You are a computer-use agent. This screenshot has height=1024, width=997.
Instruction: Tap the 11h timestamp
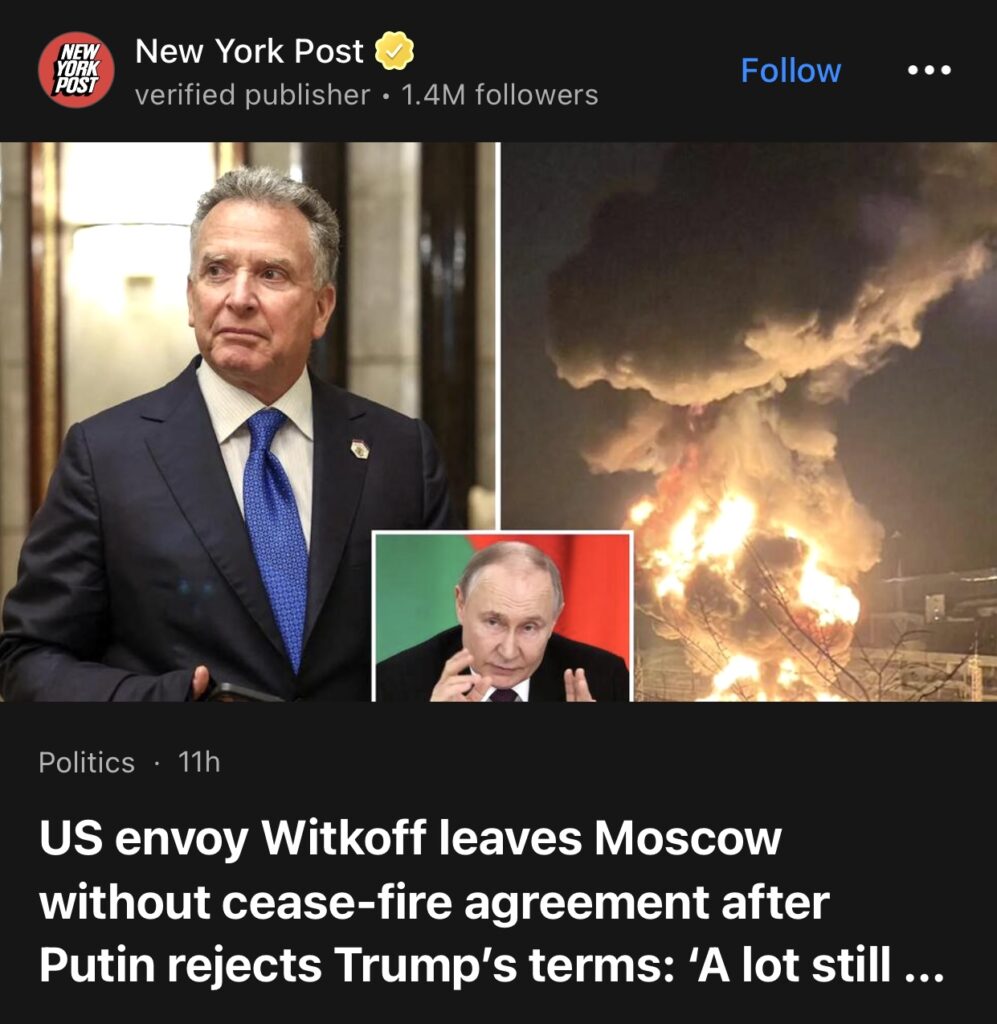199,761
